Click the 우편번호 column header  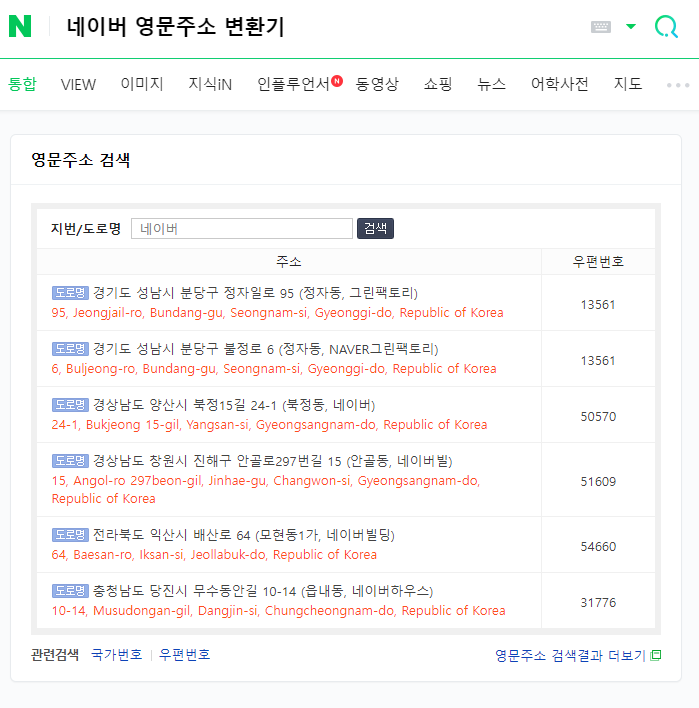click(598, 261)
